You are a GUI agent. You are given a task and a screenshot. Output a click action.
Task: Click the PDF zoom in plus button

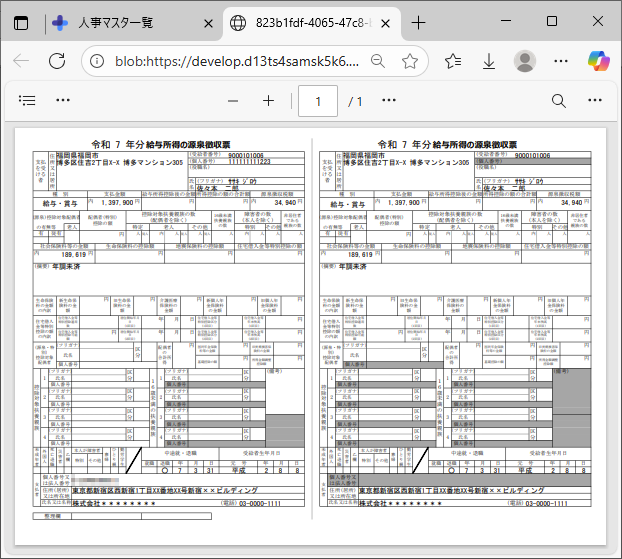coord(268,101)
